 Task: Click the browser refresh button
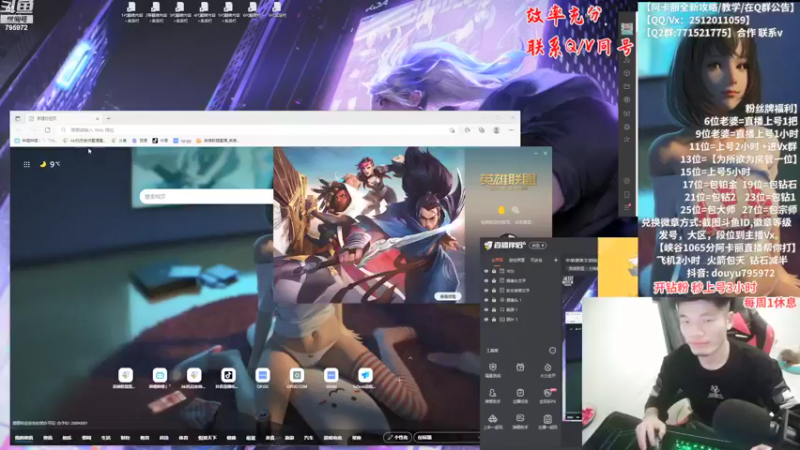click(47, 130)
